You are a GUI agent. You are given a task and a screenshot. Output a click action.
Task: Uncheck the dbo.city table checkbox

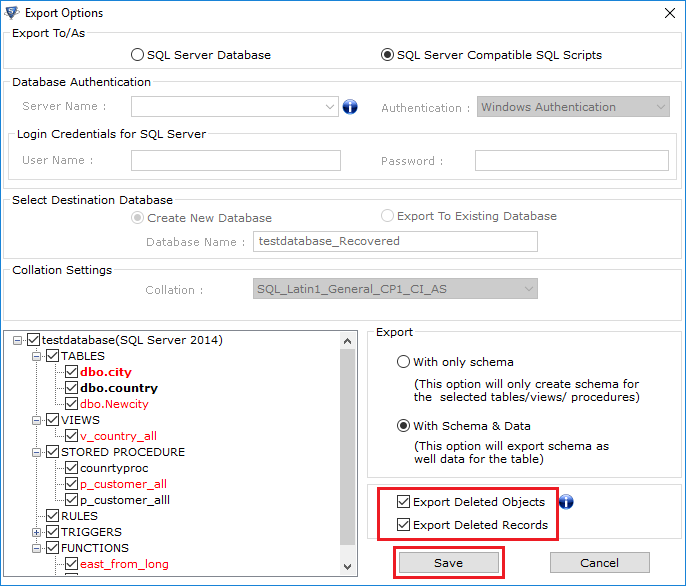(x=71, y=372)
